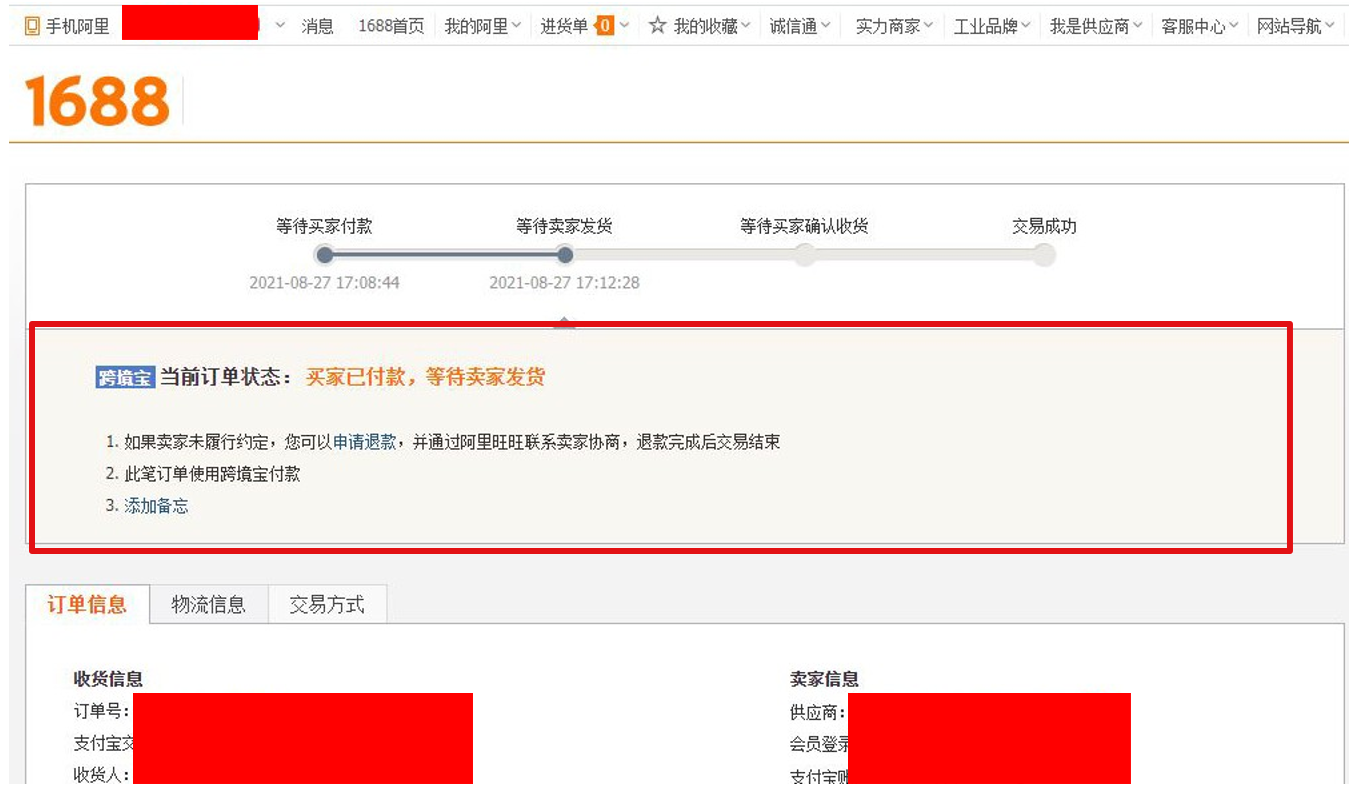Image resolution: width=1361 pixels, height=806 pixels.
Task: Switch to the 物流信息 tab
Action: point(208,605)
